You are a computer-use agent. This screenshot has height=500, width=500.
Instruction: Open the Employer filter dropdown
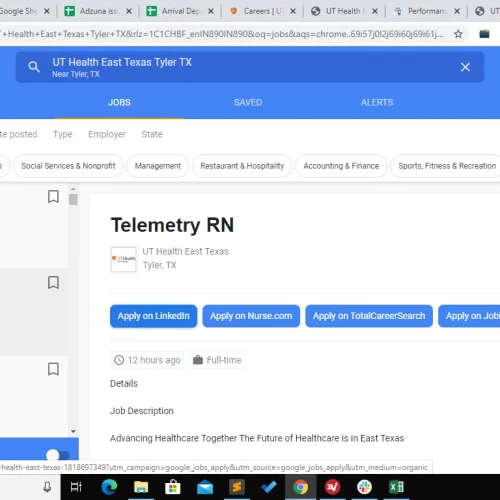[x=107, y=134]
